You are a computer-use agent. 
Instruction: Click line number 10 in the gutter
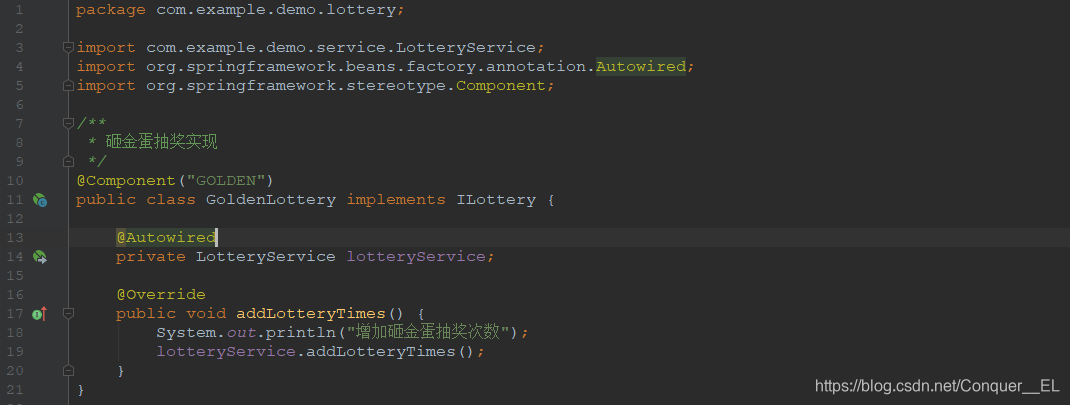coord(15,180)
